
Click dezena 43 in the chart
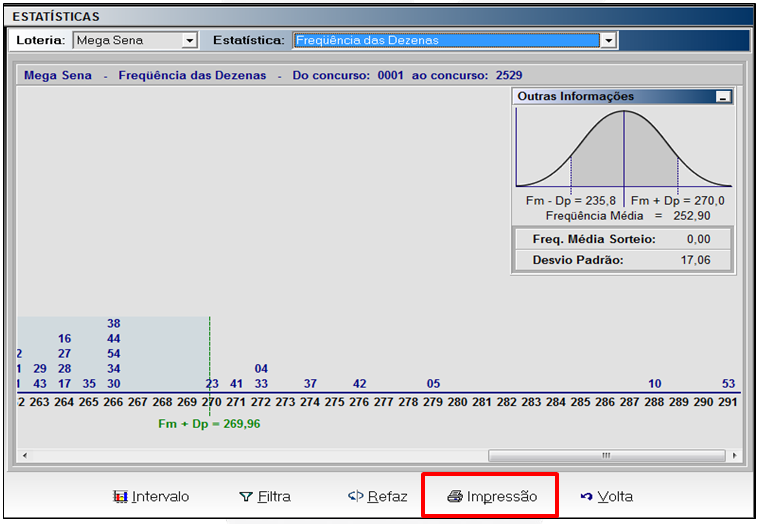[40, 384]
